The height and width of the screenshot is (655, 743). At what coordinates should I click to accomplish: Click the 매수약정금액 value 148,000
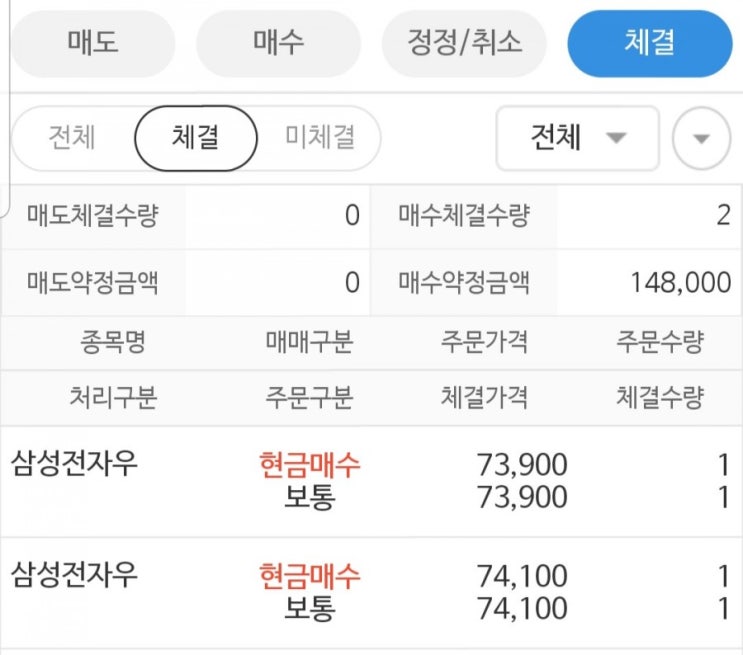680,283
